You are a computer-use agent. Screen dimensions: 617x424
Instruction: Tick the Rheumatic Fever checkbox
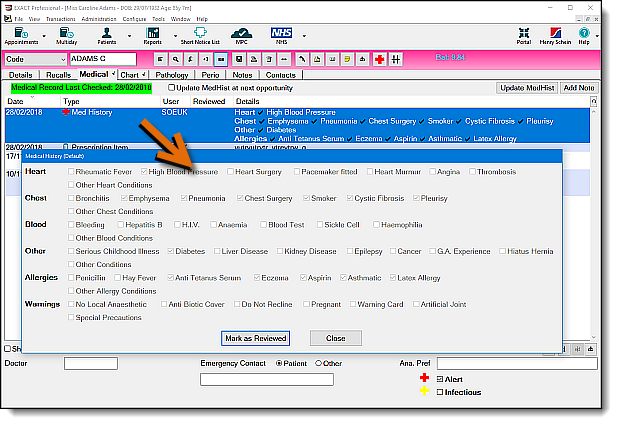(x=71, y=171)
